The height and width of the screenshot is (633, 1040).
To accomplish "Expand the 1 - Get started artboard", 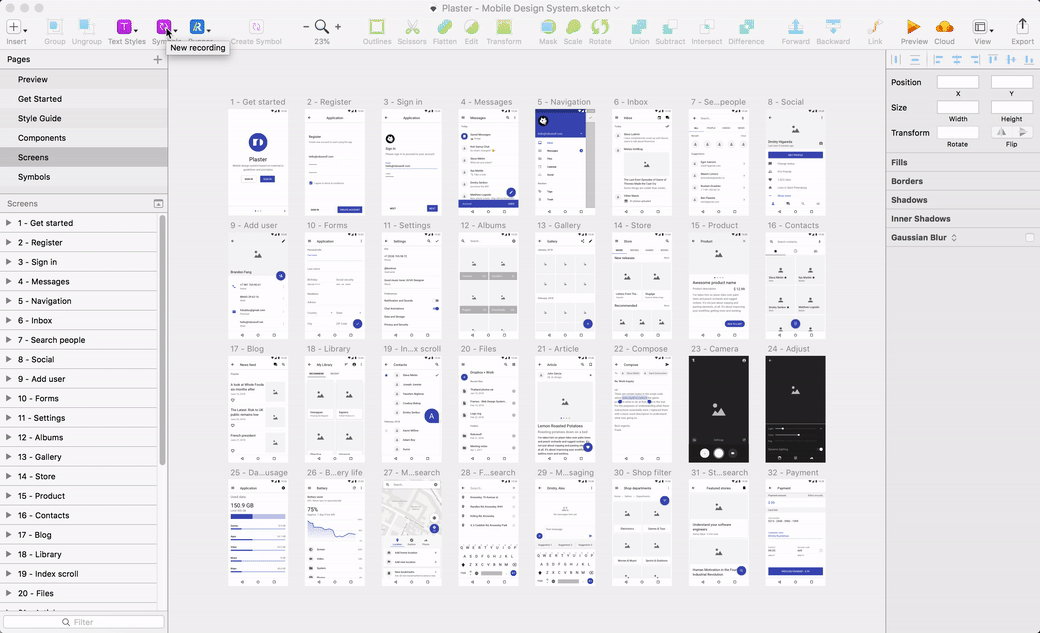I will click(x=9, y=223).
